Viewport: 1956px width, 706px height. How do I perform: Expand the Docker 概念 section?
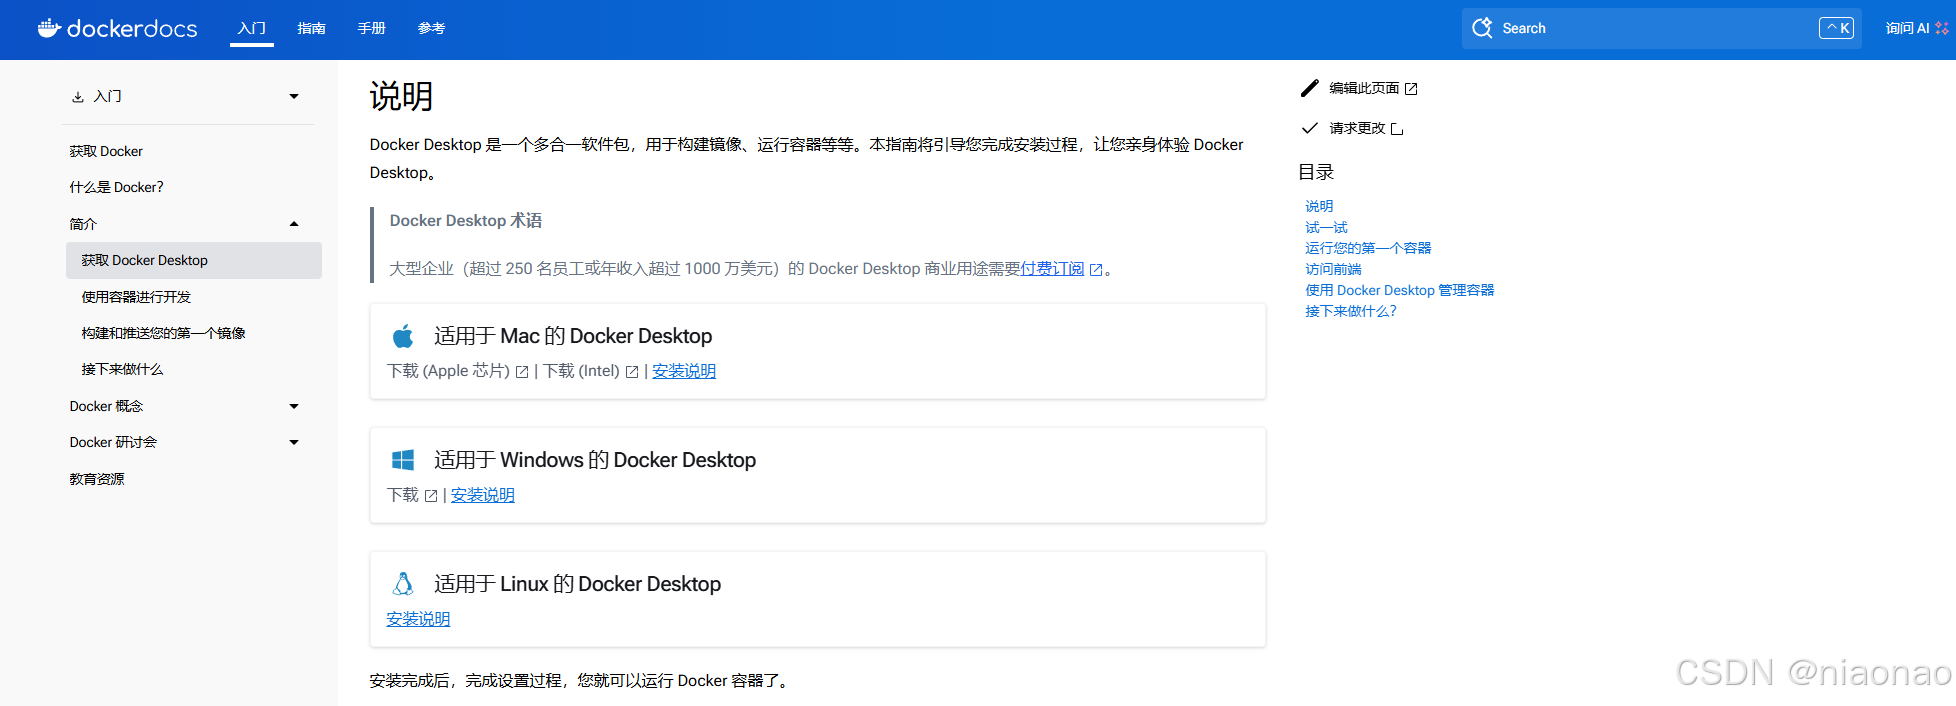[x=294, y=406]
